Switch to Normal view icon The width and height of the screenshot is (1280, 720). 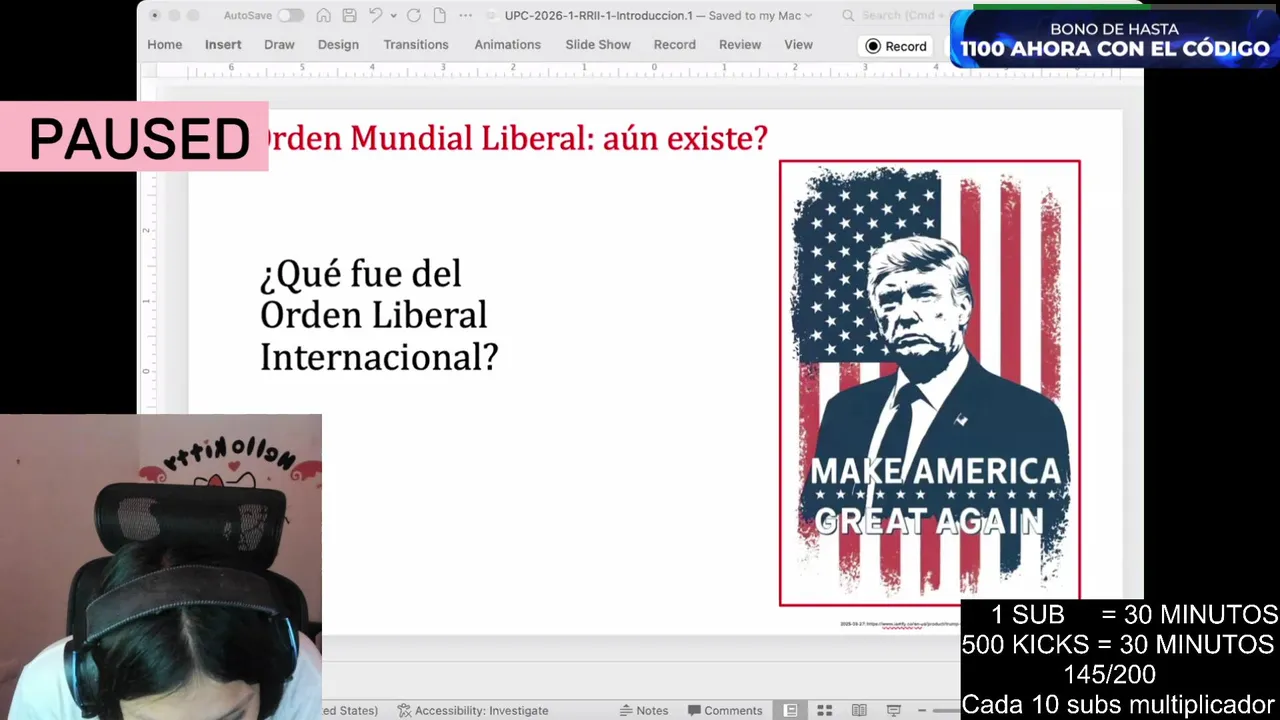pos(791,710)
